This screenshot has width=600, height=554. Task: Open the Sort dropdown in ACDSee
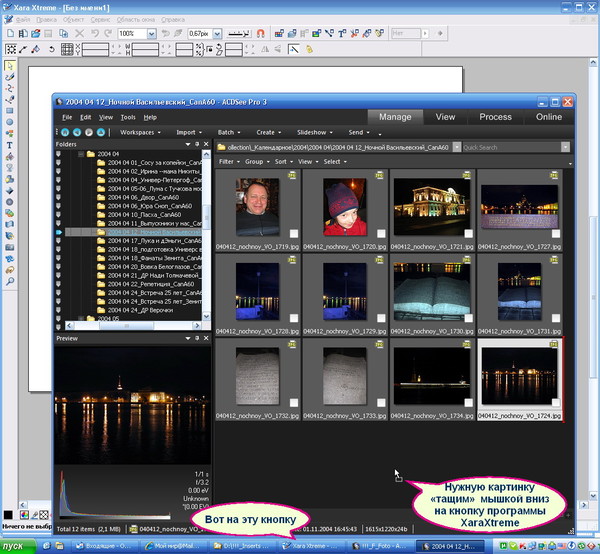pos(284,161)
